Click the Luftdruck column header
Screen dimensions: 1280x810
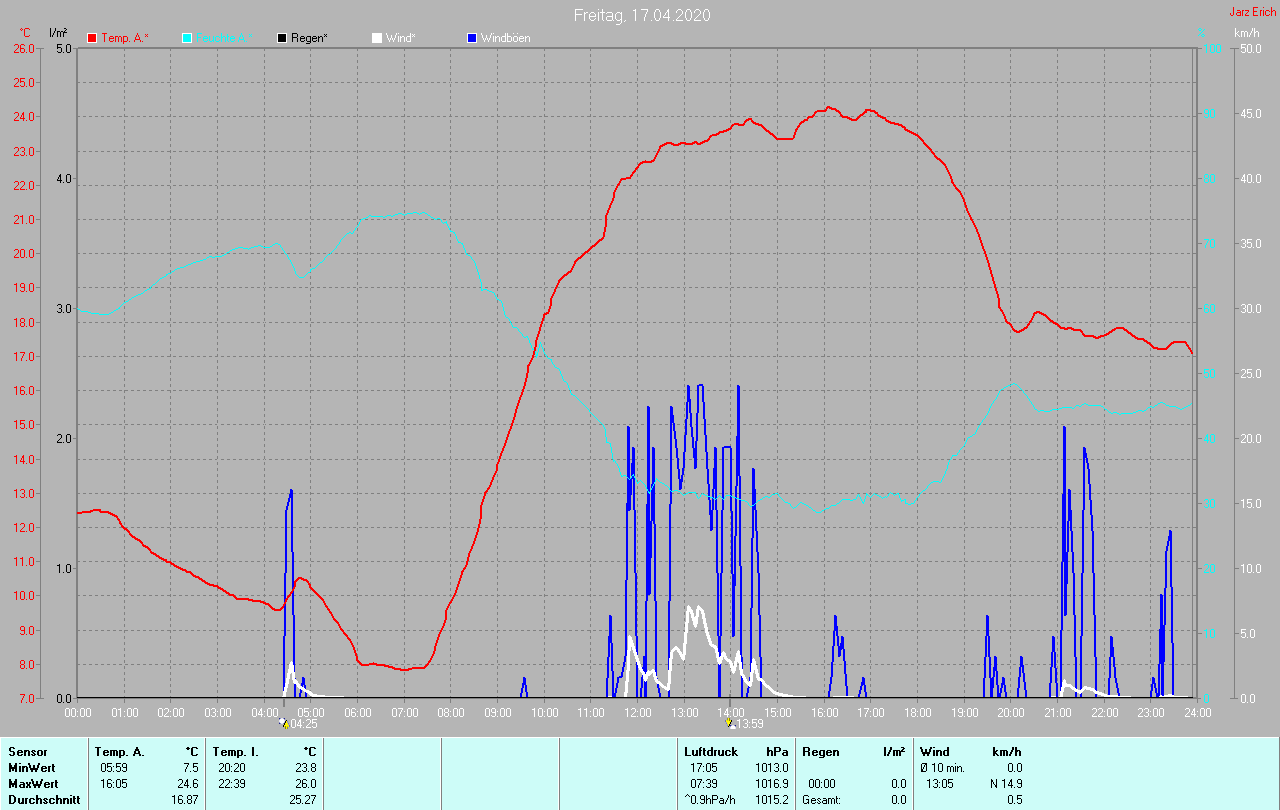(709, 752)
